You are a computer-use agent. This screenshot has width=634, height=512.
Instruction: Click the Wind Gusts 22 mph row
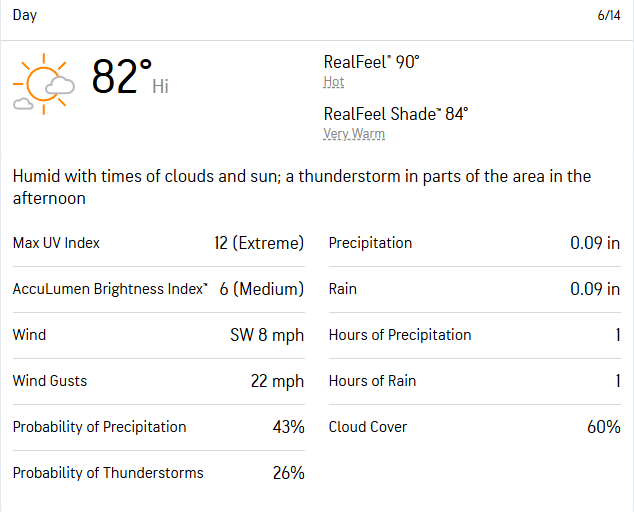click(x=158, y=381)
